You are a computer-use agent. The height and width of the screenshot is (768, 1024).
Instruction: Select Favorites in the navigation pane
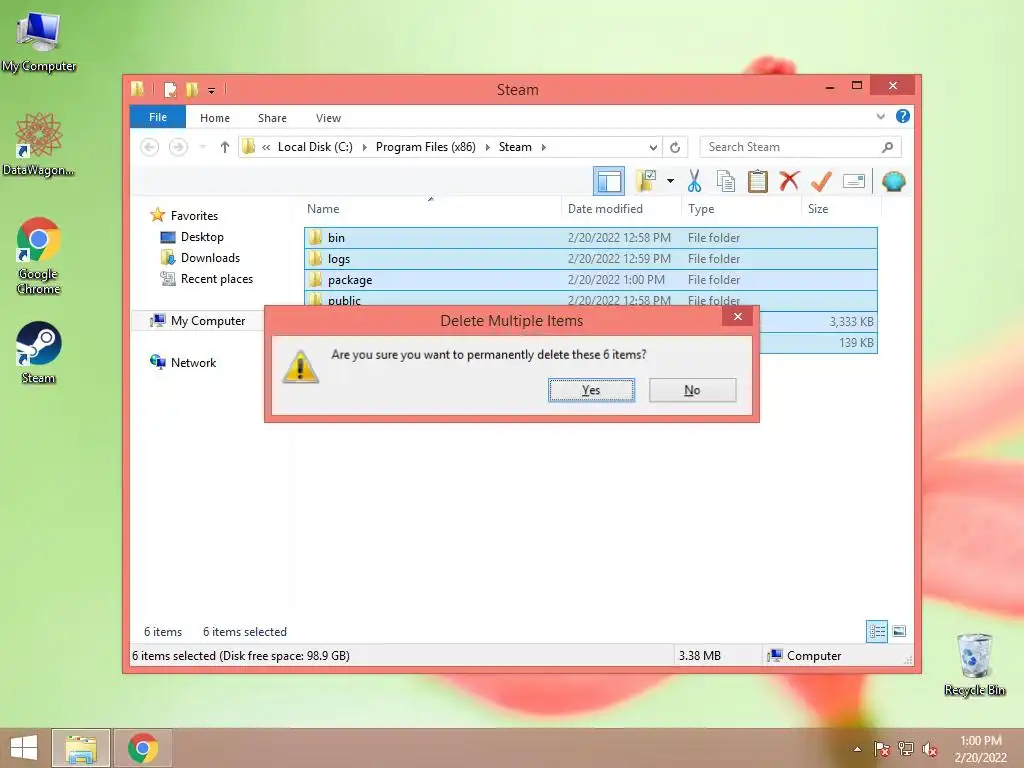(194, 216)
